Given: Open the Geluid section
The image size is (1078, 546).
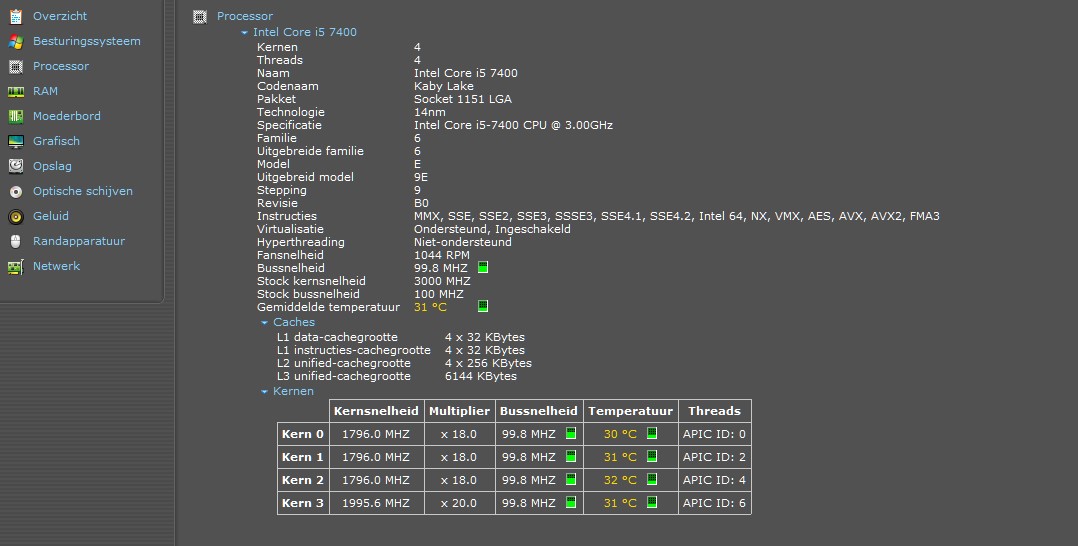Looking at the screenshot, I should pos(51,216).
